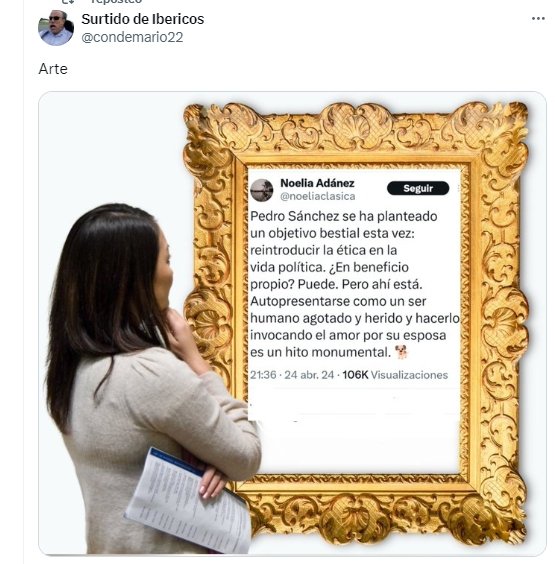This screenshot has height=564, width=555.
Task: Click the 21:36 · 24 abr. 24 timestamp
Action: pyautogui.click(x=292, y=375)
